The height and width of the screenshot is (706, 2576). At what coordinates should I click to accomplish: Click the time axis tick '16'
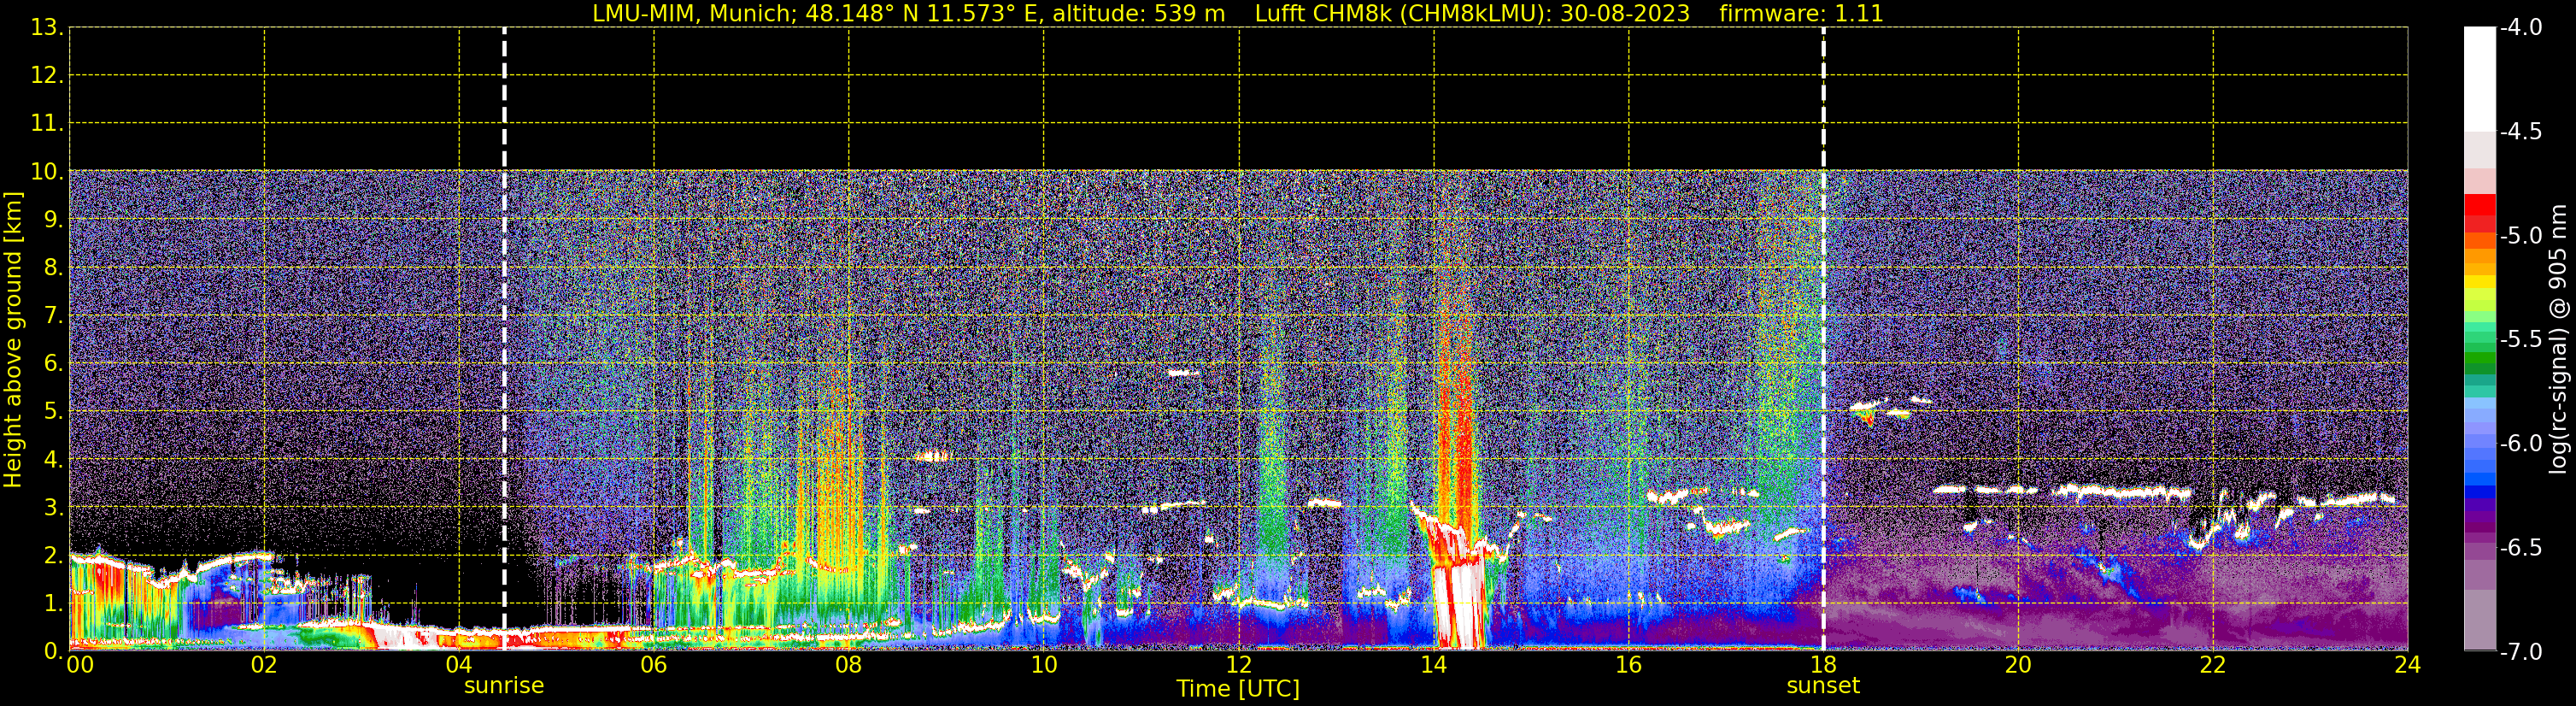coord(1629,665)
